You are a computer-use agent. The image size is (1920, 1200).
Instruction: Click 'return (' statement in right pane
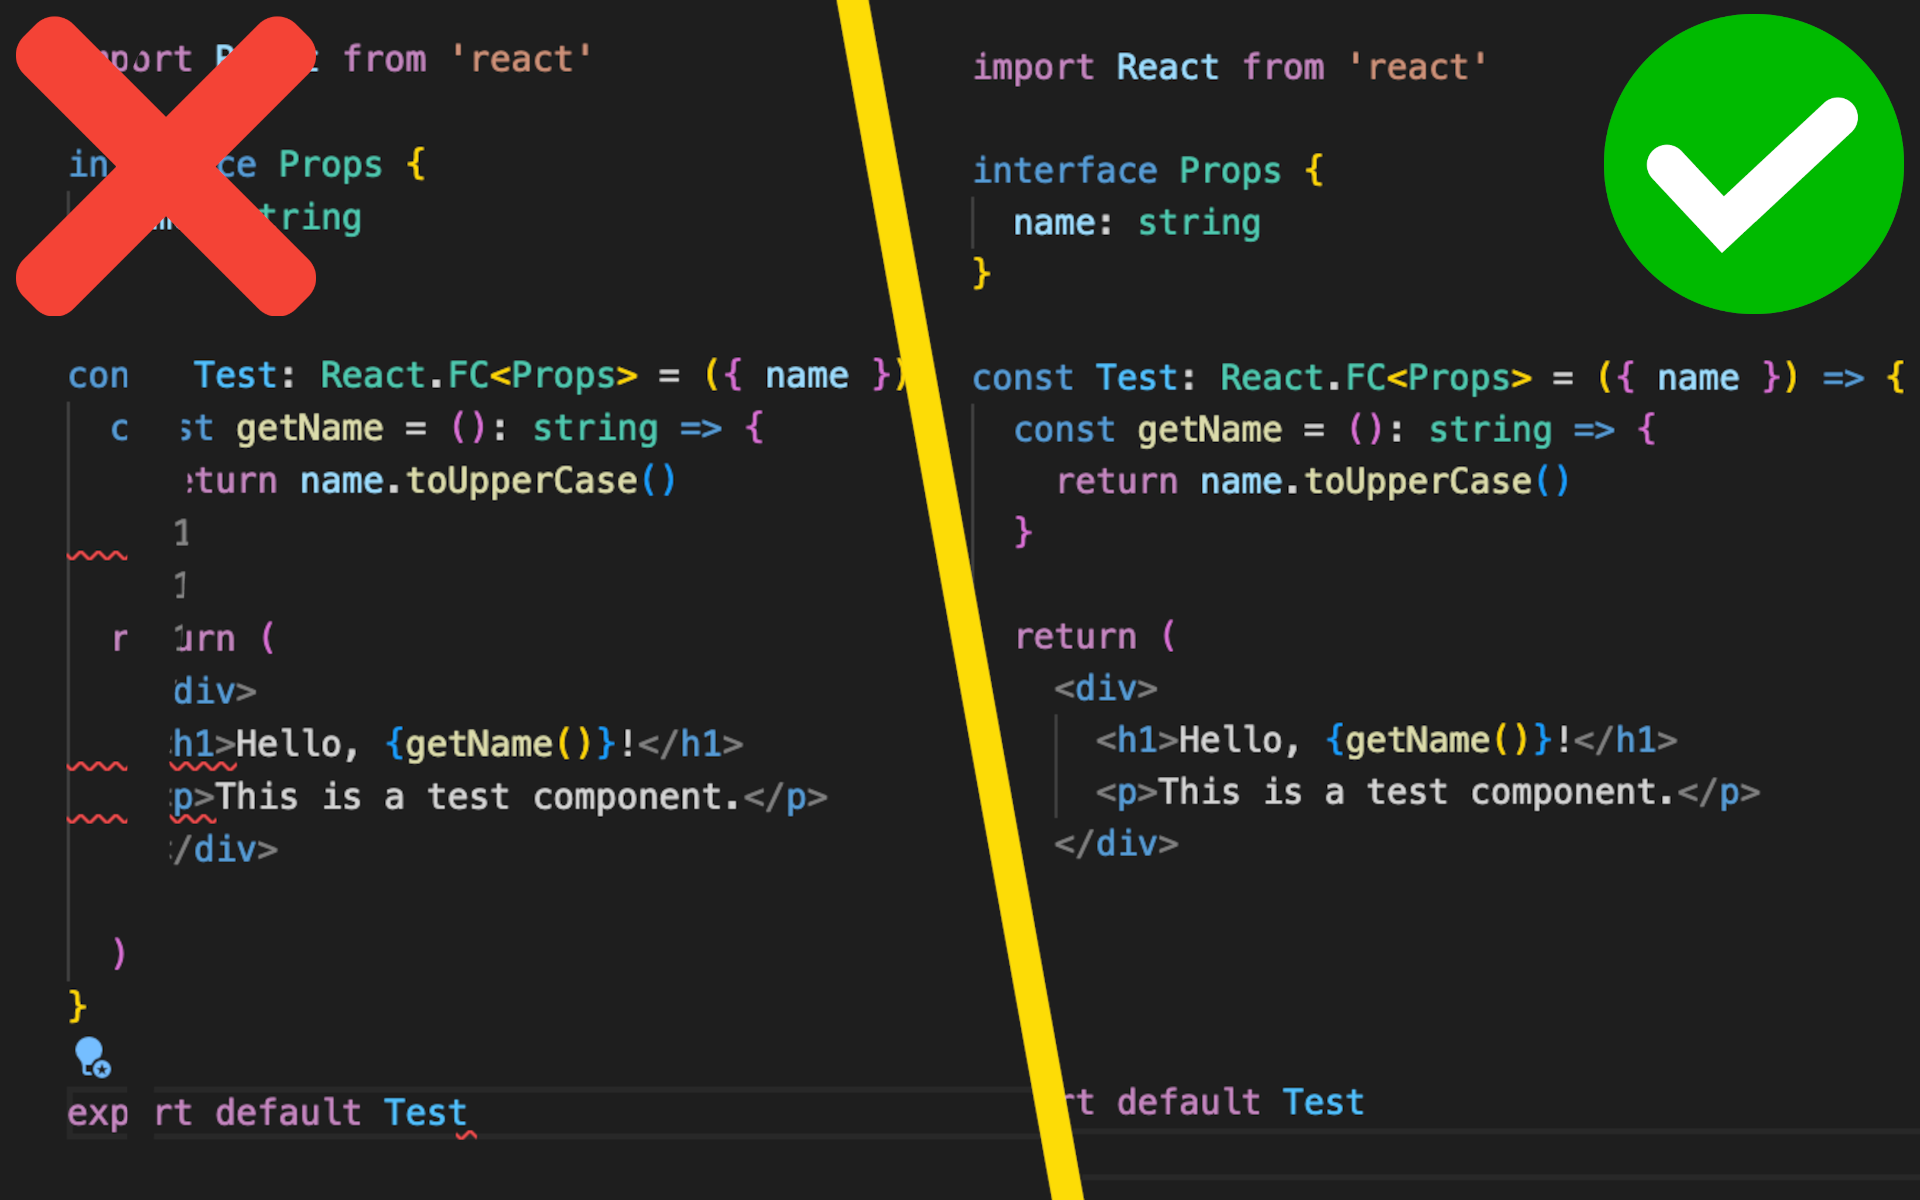1095,637
